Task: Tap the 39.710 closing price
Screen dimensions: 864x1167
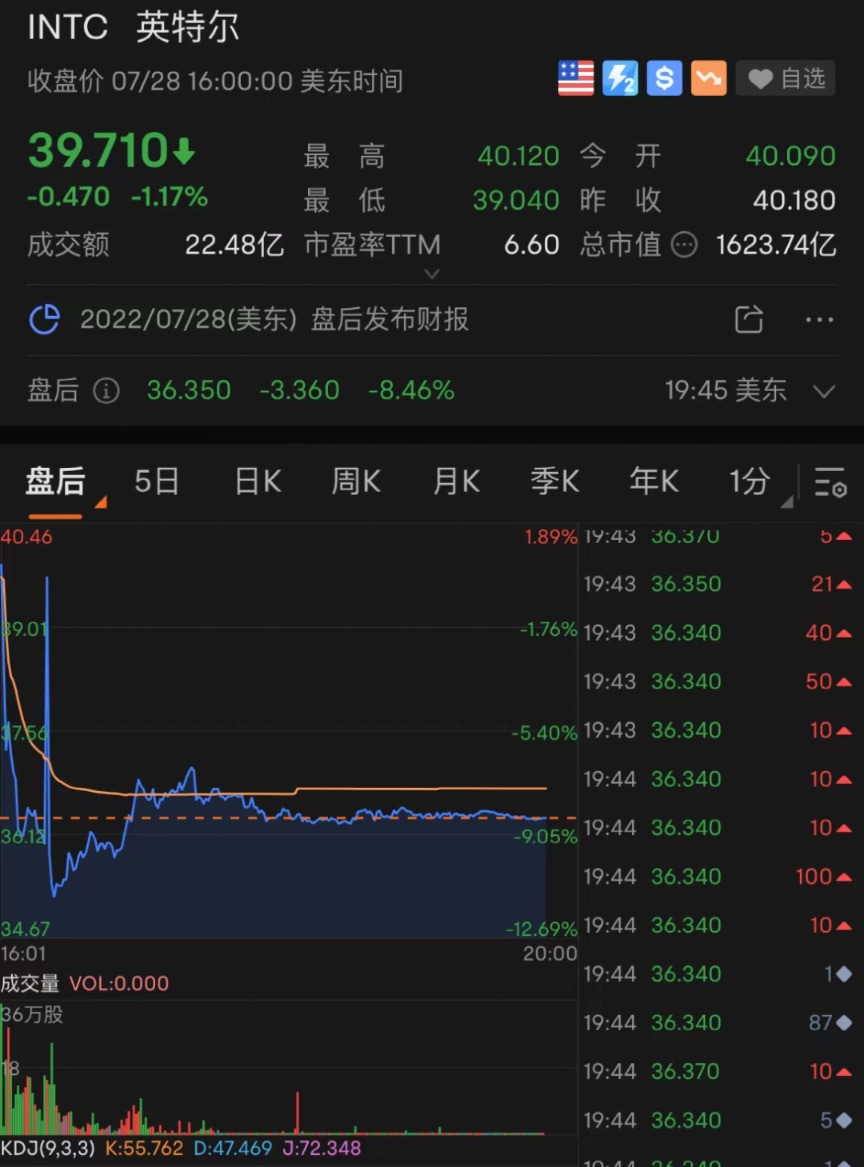Action: [99, 150]
